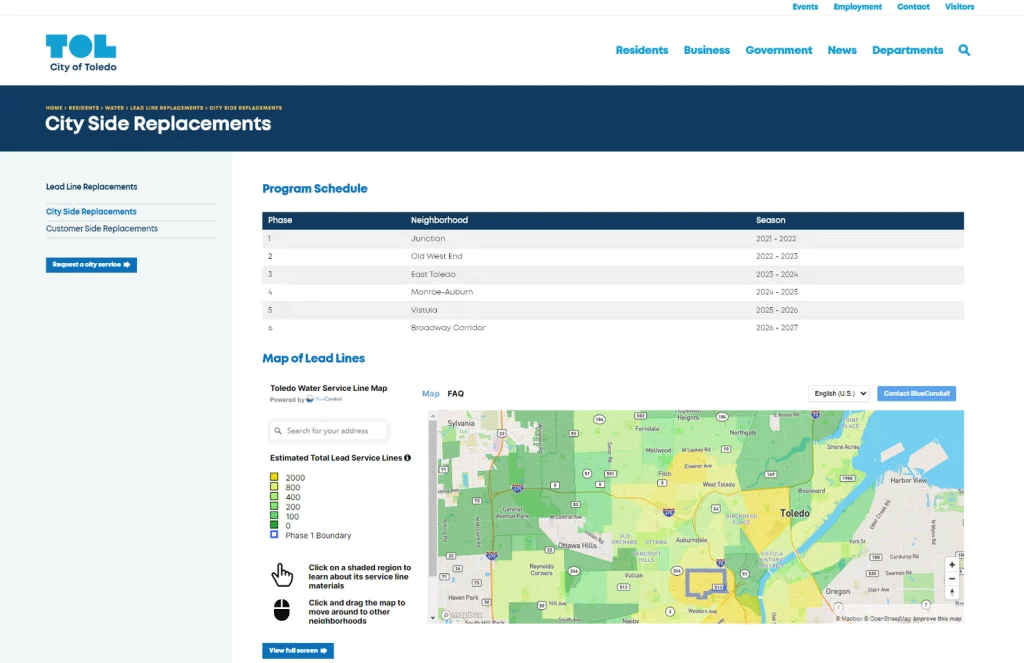This screenshot has width=1024, height=663.
Task: Zoom out on the lead lines map
Action: point(952,579)
